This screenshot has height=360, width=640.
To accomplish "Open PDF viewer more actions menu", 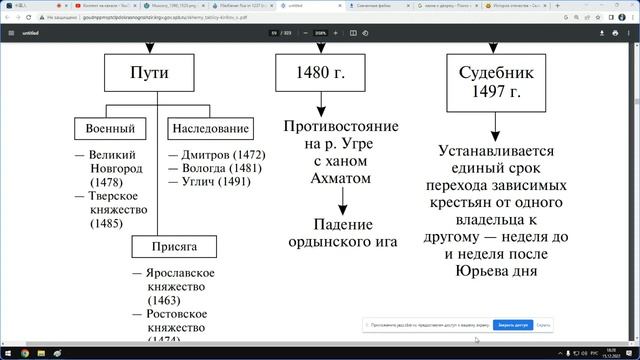I will pos(629,33).
